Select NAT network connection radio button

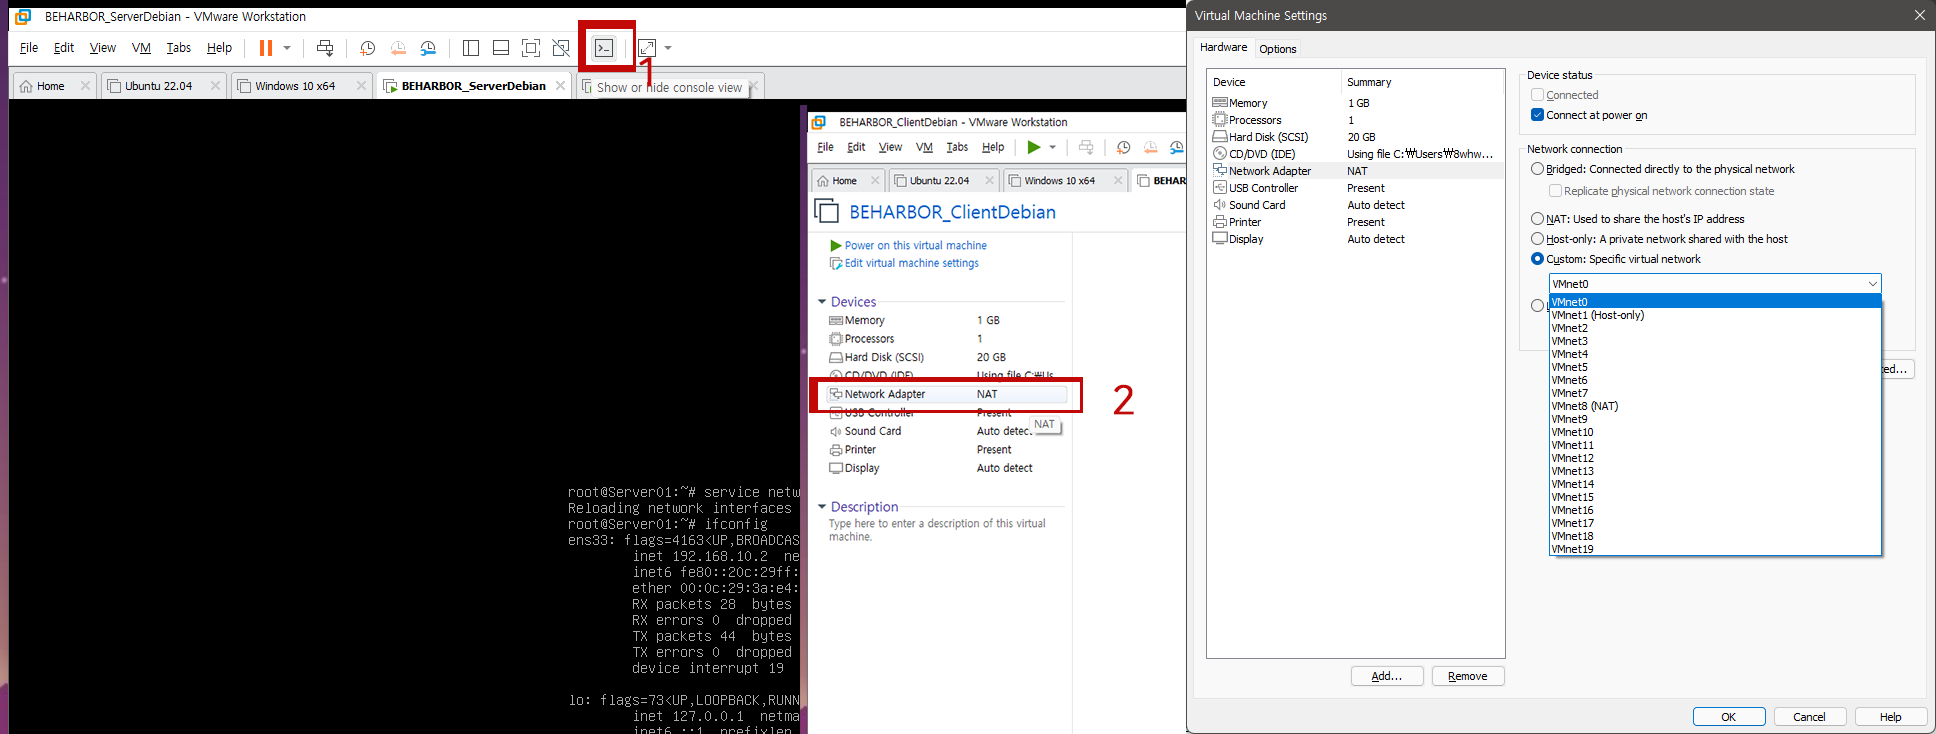click(x=1538, y=219)
